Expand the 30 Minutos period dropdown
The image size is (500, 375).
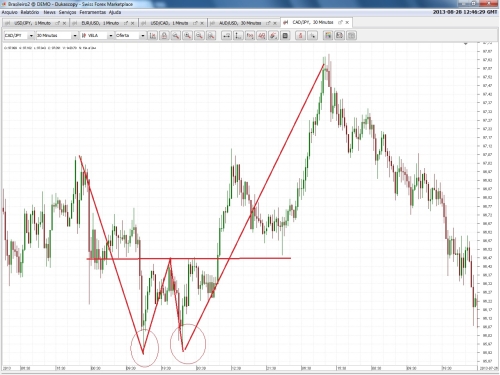pos(57,35)
